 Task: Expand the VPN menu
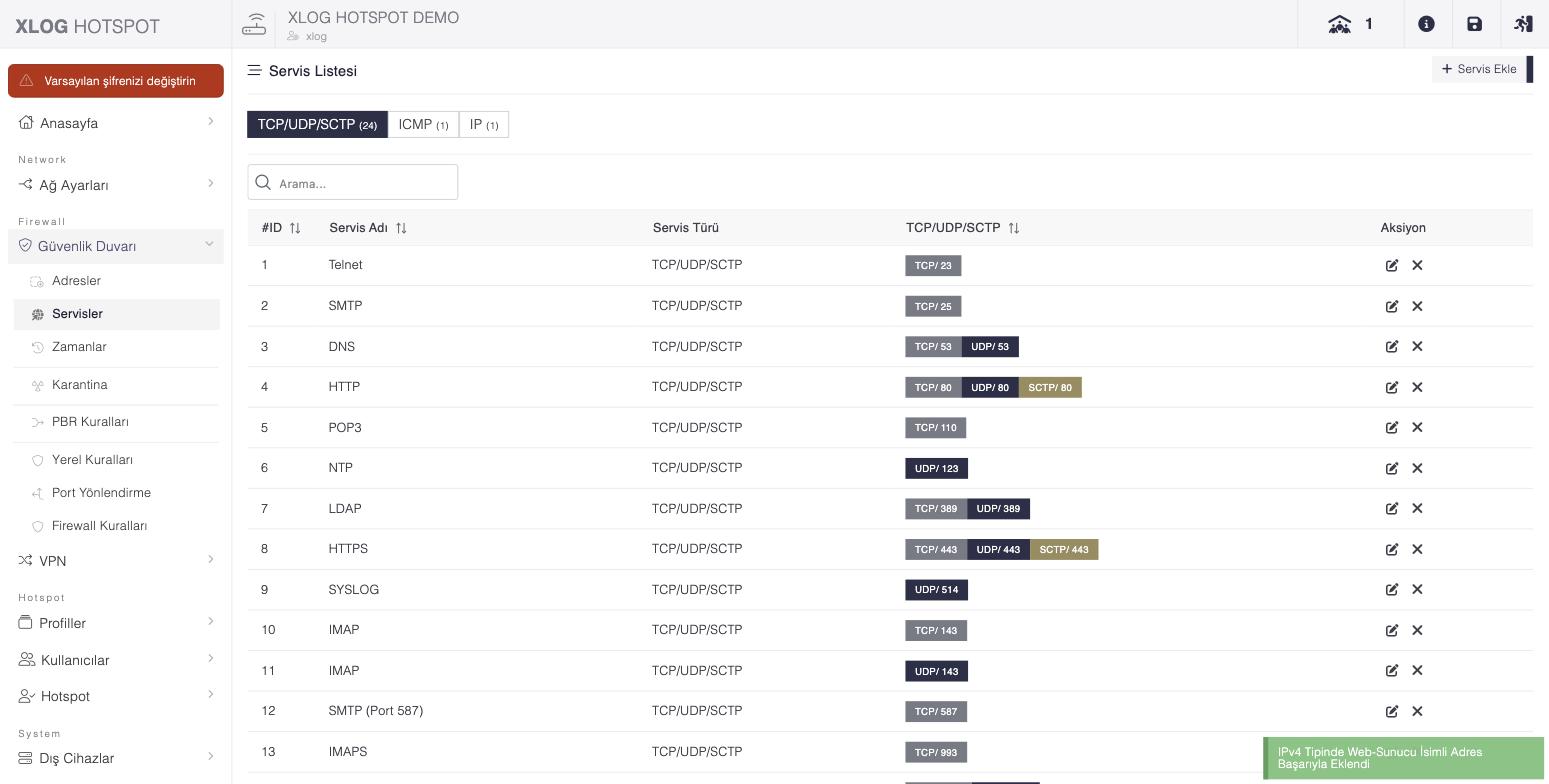(116, 561)
